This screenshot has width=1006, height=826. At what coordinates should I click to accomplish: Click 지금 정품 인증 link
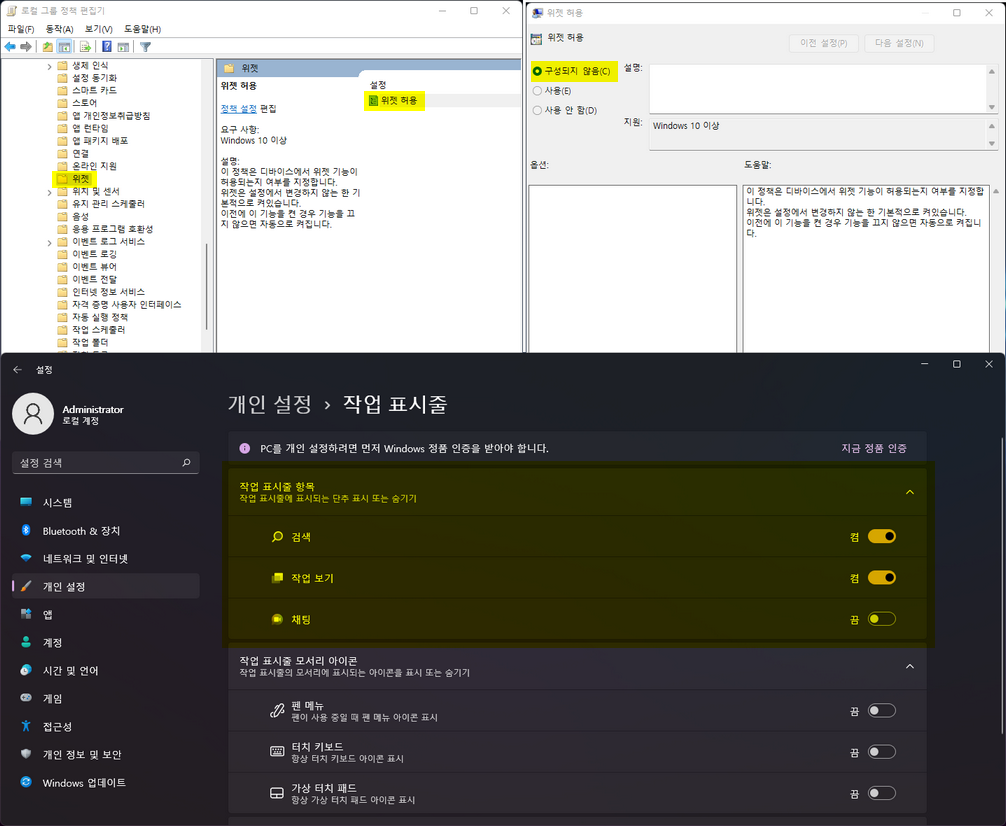click(874, 448)
